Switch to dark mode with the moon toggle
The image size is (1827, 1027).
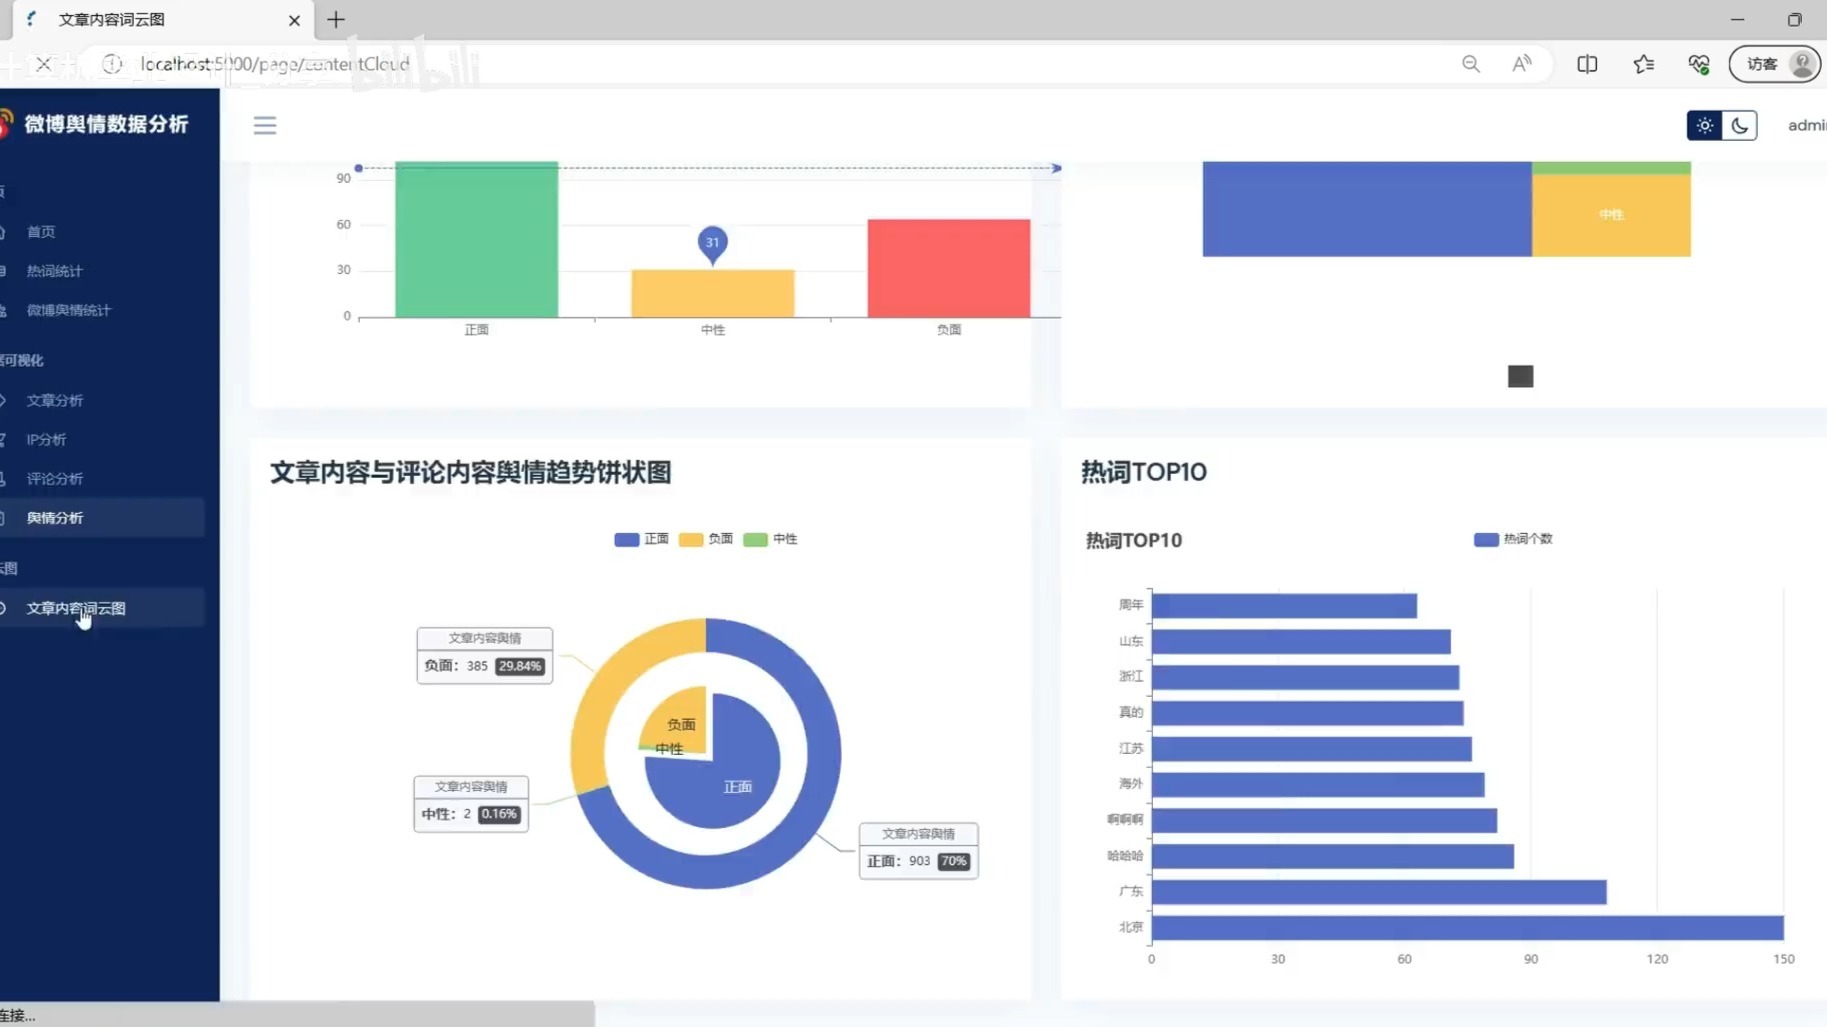[1739, 125]
